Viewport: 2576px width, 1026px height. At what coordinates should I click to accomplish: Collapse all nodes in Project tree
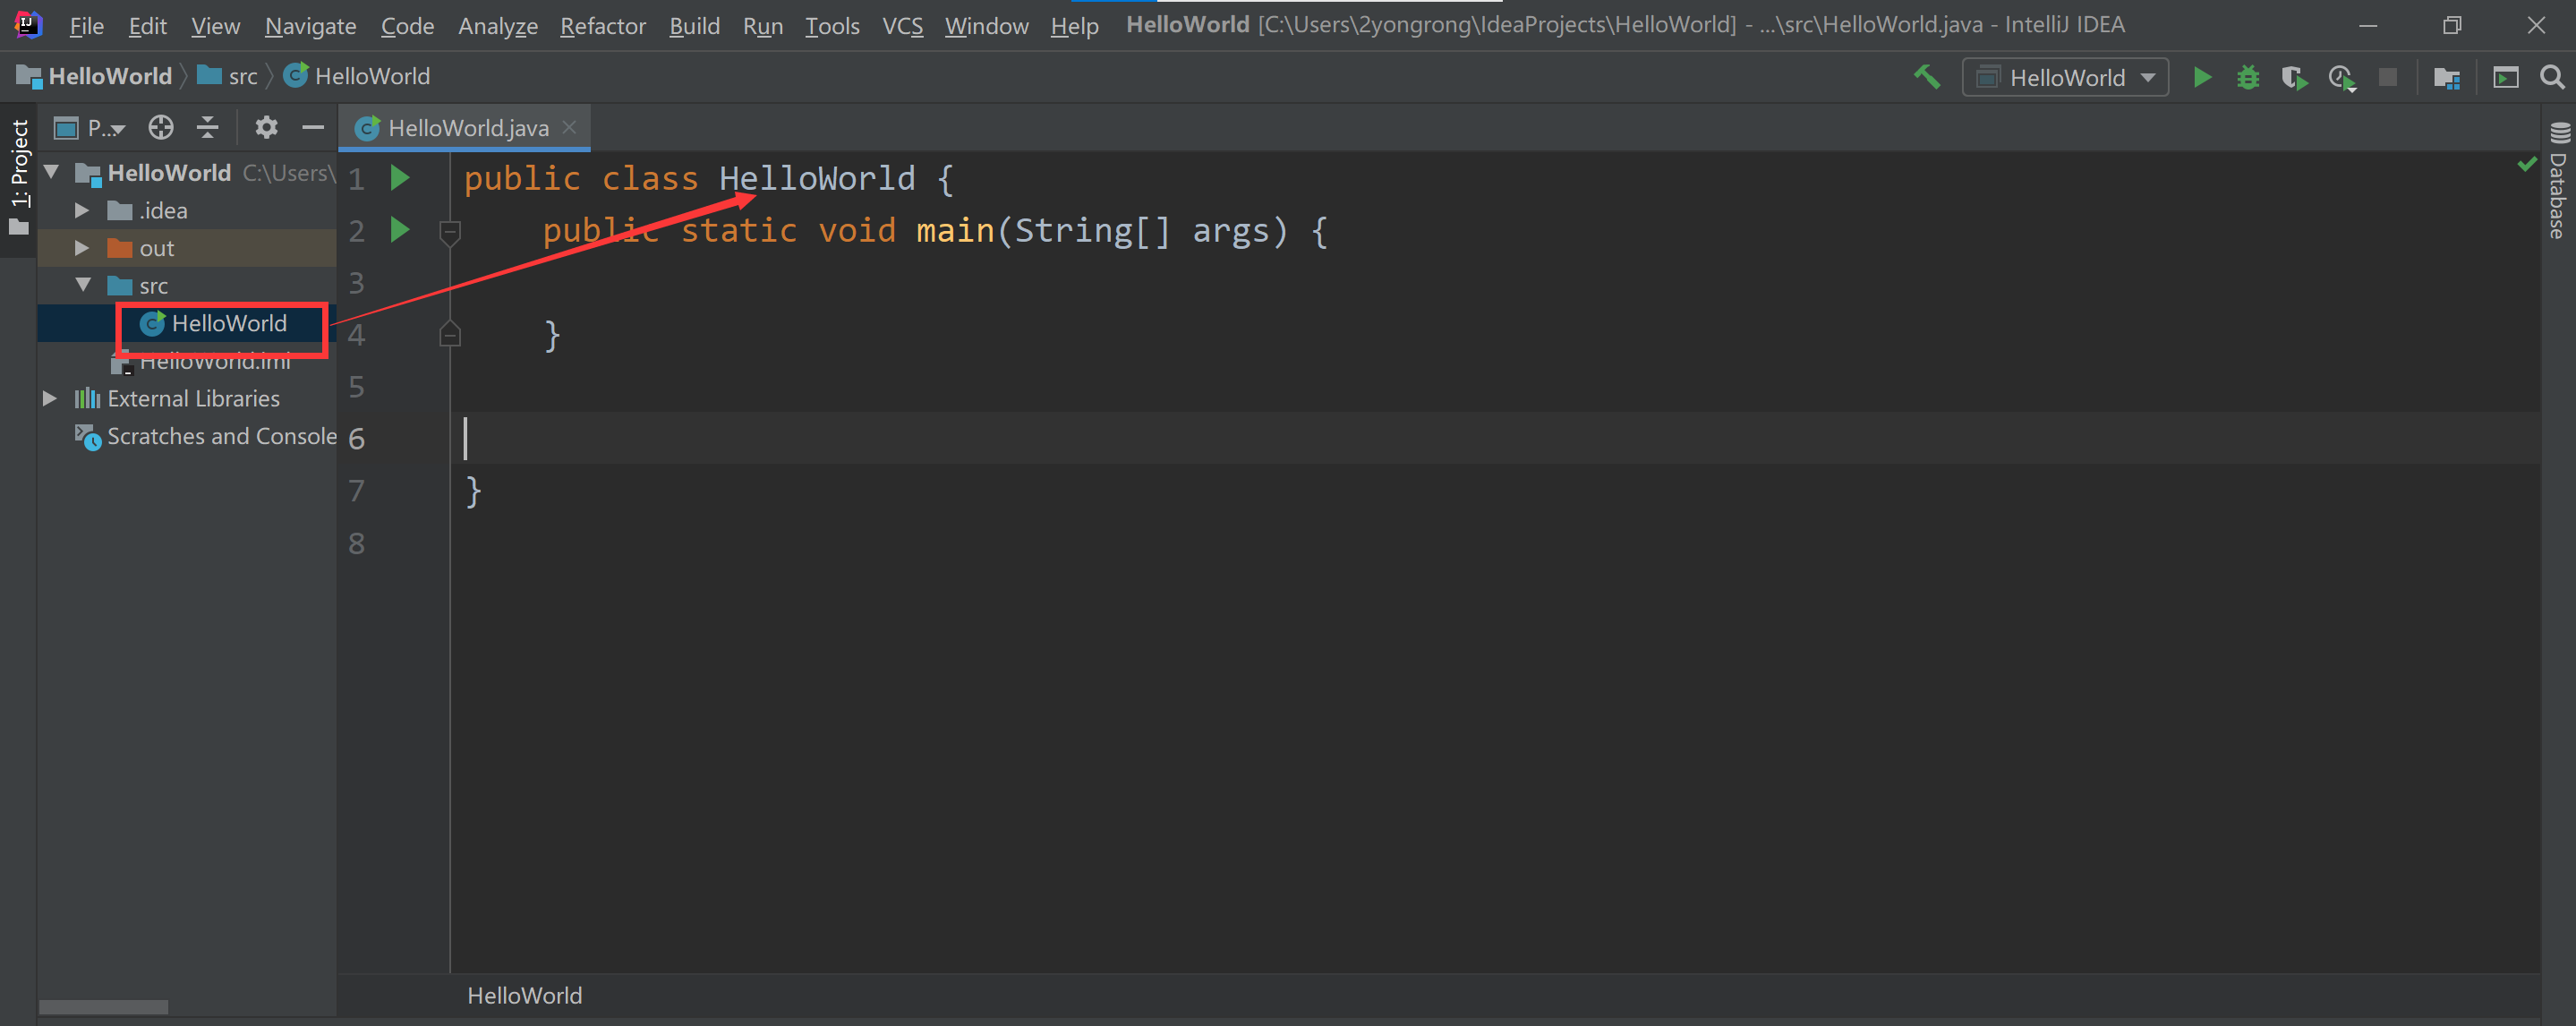207,127
